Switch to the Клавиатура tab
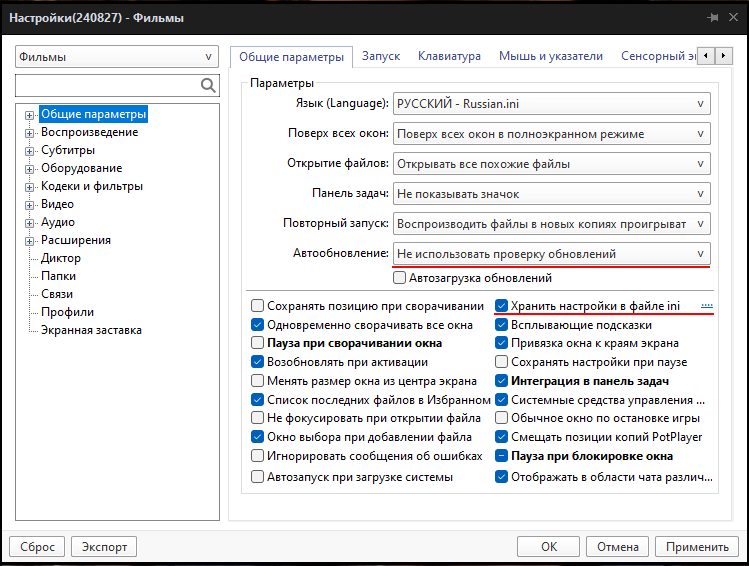The image size is (749, 566). click(x=449, y=57)
